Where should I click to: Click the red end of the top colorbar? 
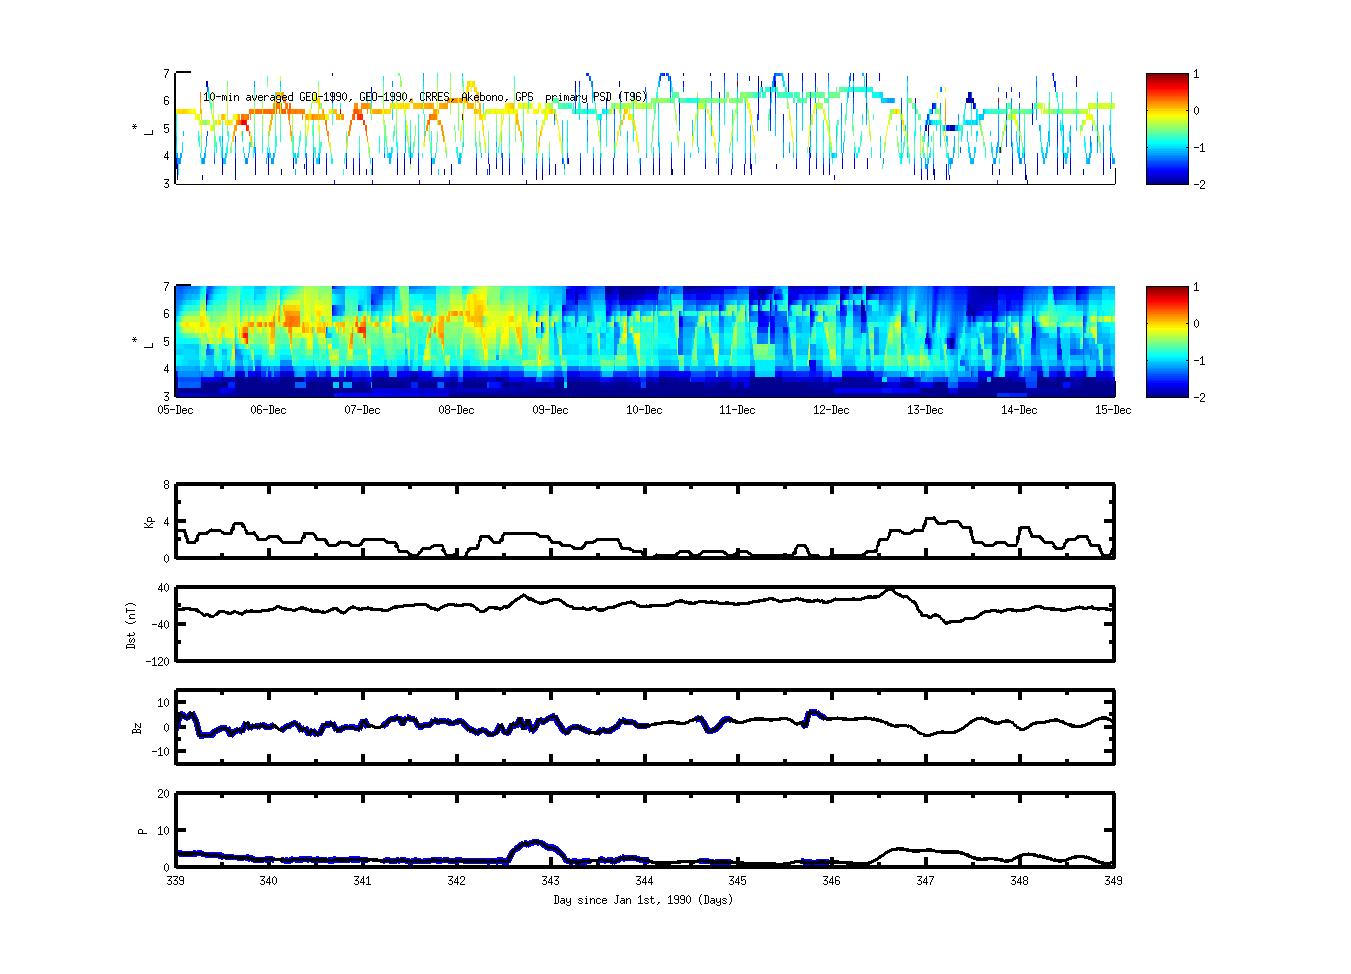click(x=1166, y=80)
